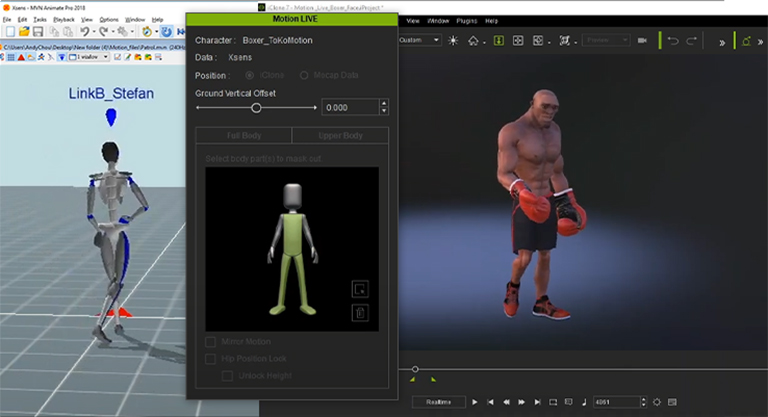The image size is (768, 417).
Task: Select the Mocap Data radio button
Action: (x=304, y=75)
